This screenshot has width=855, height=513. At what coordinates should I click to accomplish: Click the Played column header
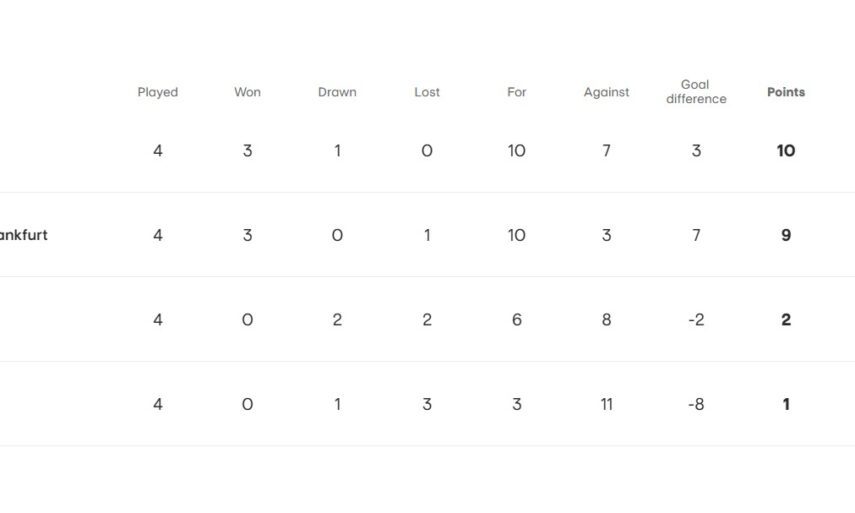[x=157, y=92]
